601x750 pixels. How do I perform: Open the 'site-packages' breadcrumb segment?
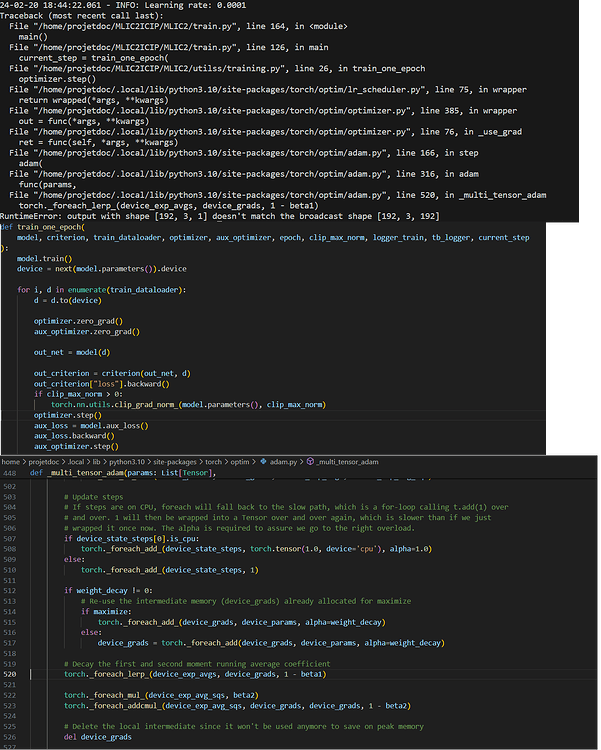click(x=175, y=462)
